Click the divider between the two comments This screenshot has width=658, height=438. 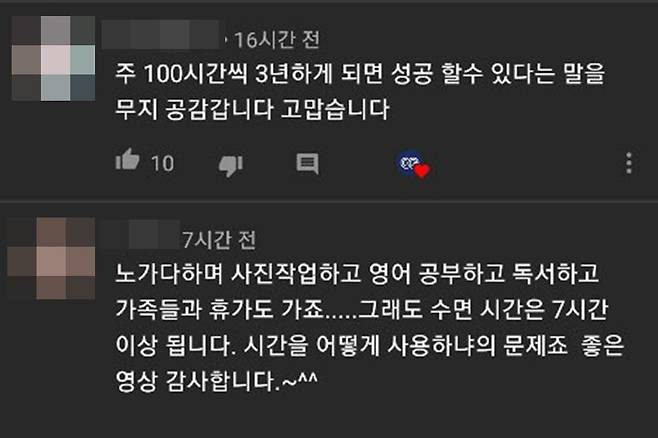click(x=329, y=202)
